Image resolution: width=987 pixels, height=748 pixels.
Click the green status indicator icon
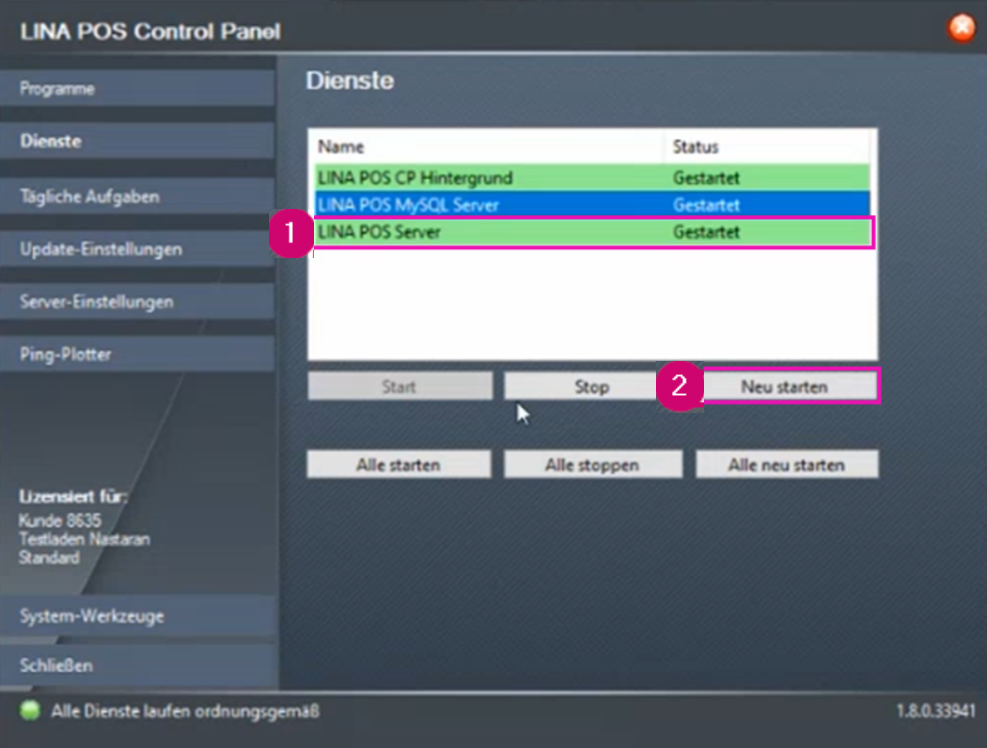click(30, 711)
